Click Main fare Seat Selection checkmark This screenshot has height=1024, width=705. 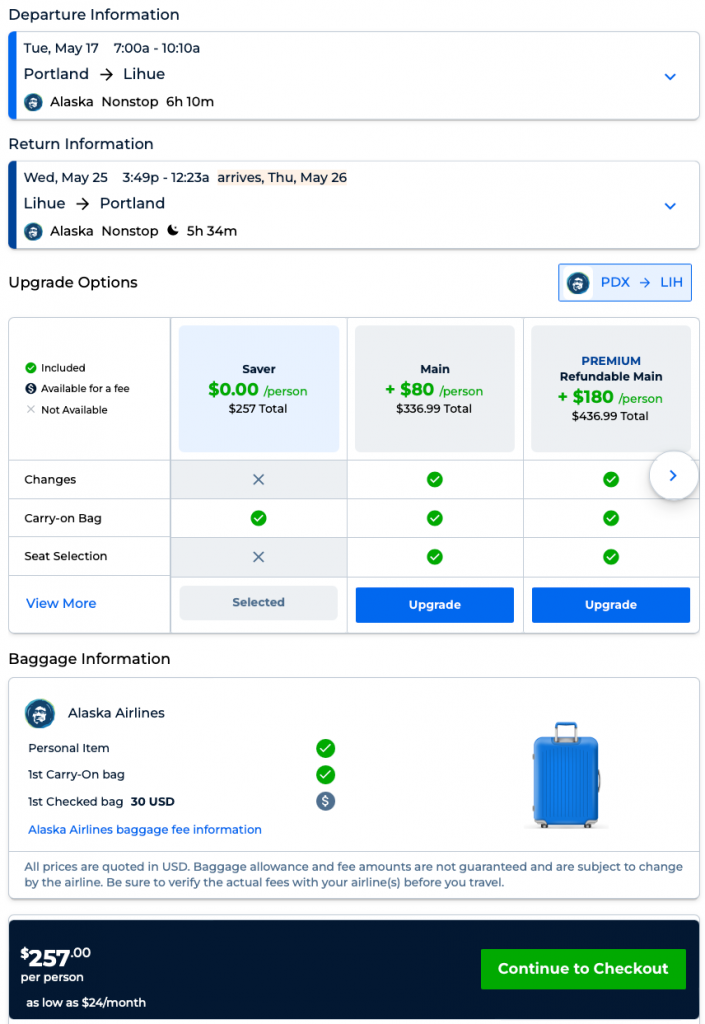(x=434, y=557)
